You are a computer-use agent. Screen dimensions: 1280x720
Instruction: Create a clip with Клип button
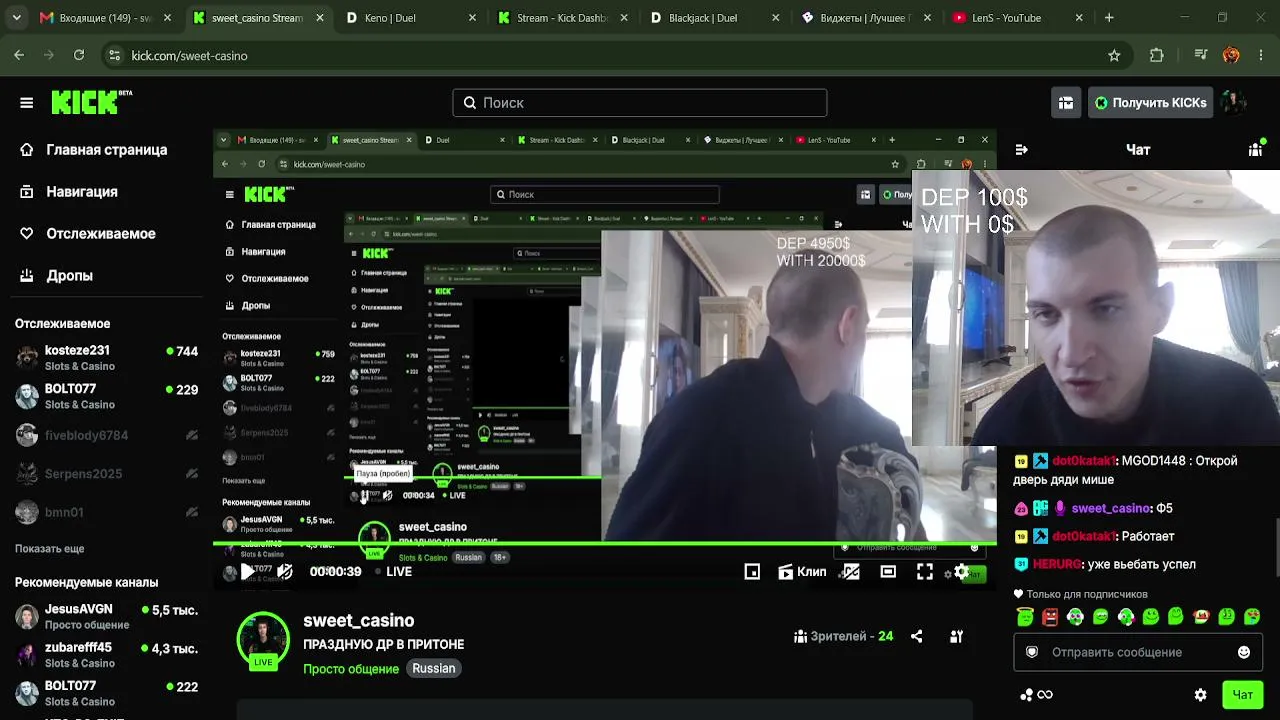803,572
